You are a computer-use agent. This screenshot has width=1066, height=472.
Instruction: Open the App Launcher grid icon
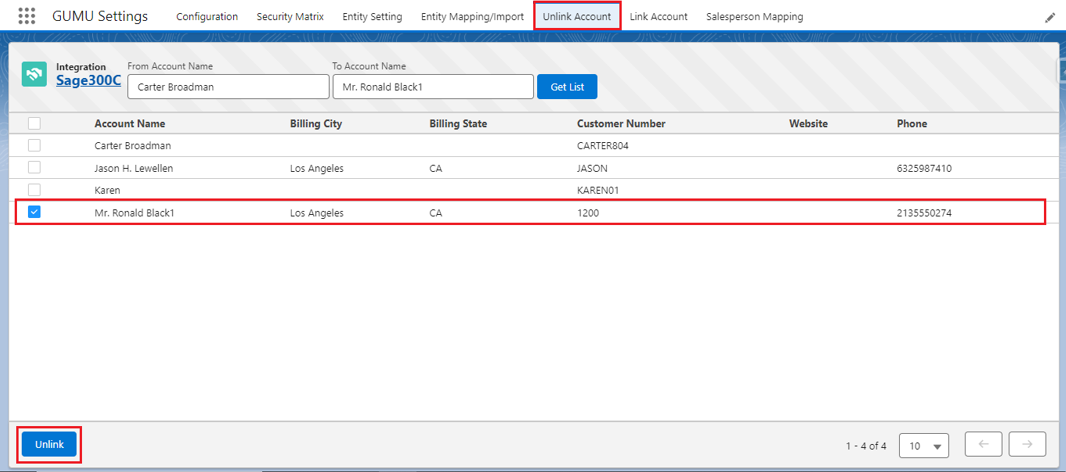27,17
